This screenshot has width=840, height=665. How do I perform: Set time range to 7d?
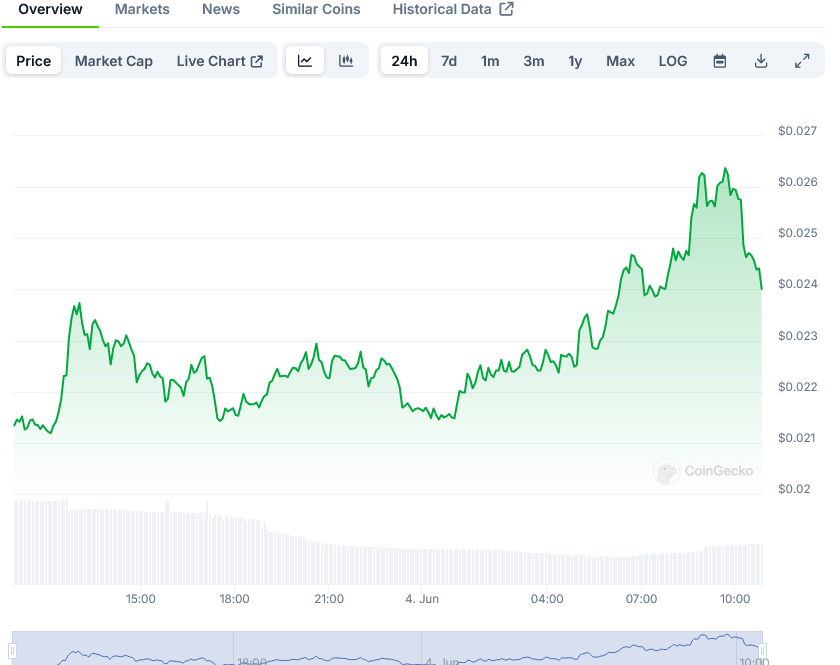point(449,61)
